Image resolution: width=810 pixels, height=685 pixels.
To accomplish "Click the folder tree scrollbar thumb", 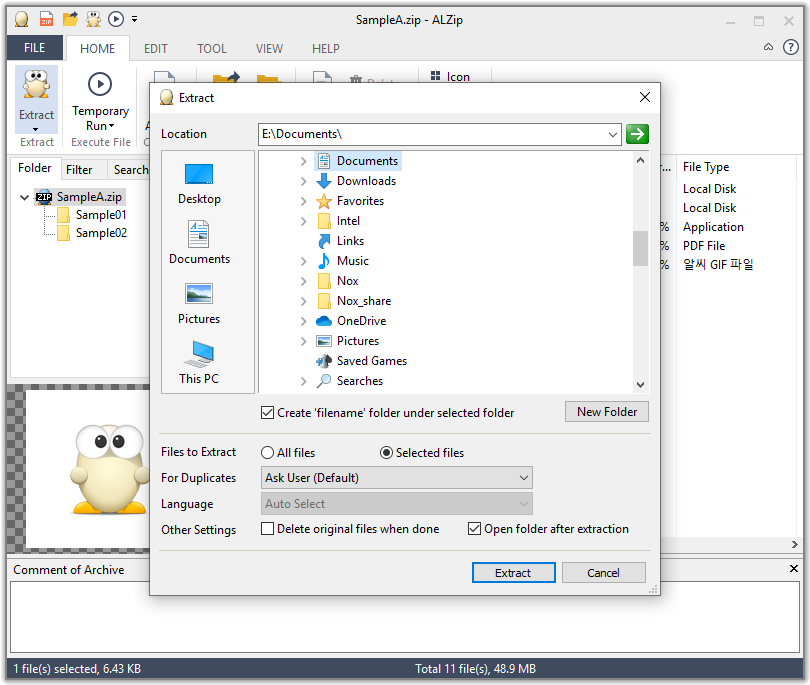I will 640,248.
